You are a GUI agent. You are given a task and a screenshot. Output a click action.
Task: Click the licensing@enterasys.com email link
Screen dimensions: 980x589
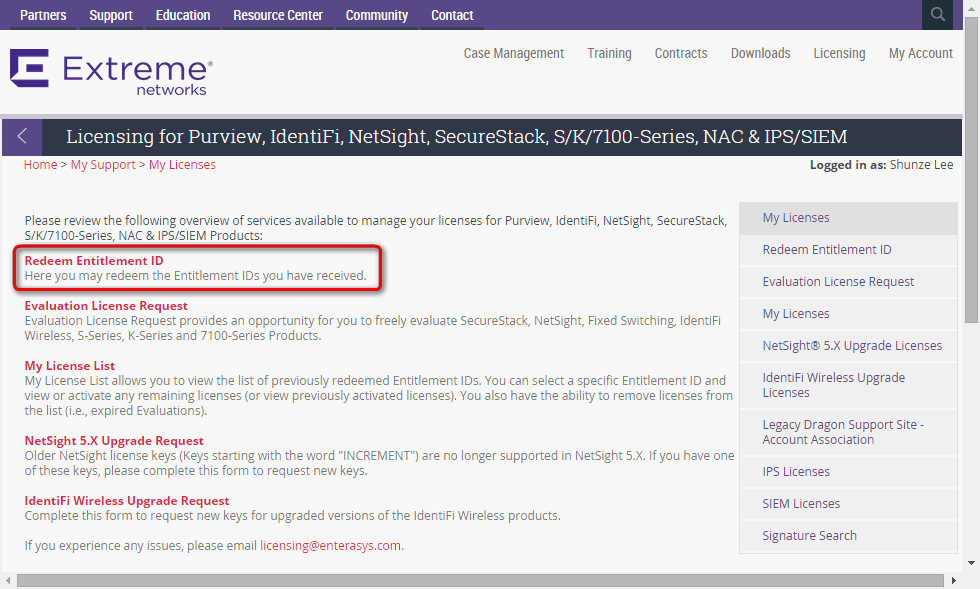tap(330, 545)
